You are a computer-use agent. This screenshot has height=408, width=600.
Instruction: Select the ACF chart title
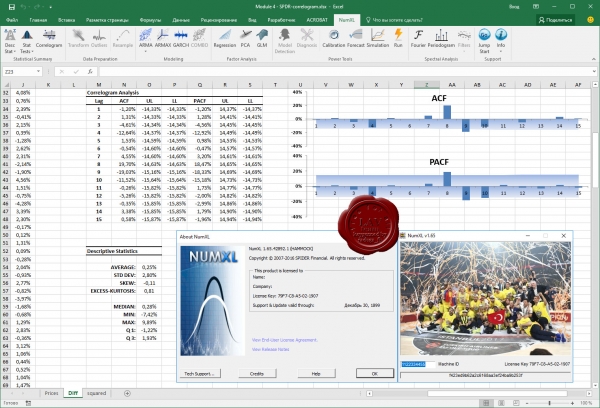439,98
